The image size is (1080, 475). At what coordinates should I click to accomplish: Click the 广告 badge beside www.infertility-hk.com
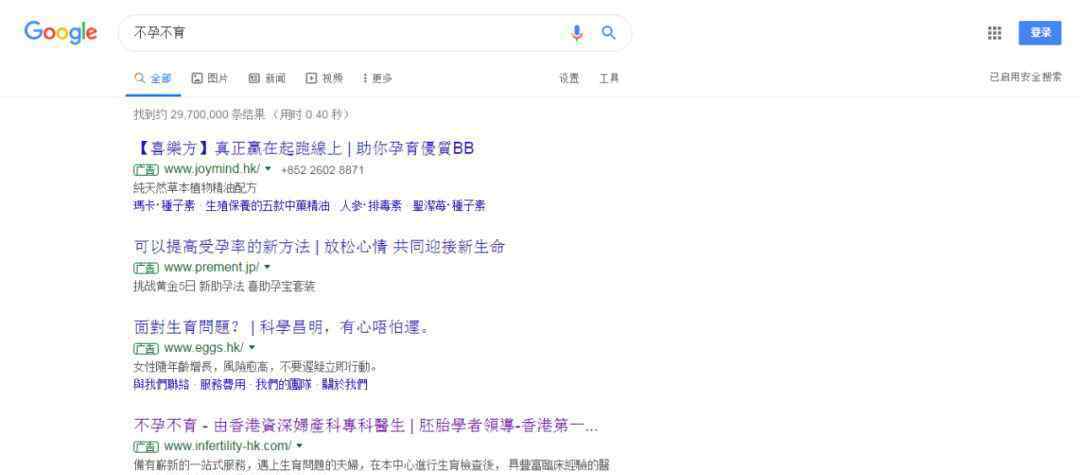pos(146,447)
